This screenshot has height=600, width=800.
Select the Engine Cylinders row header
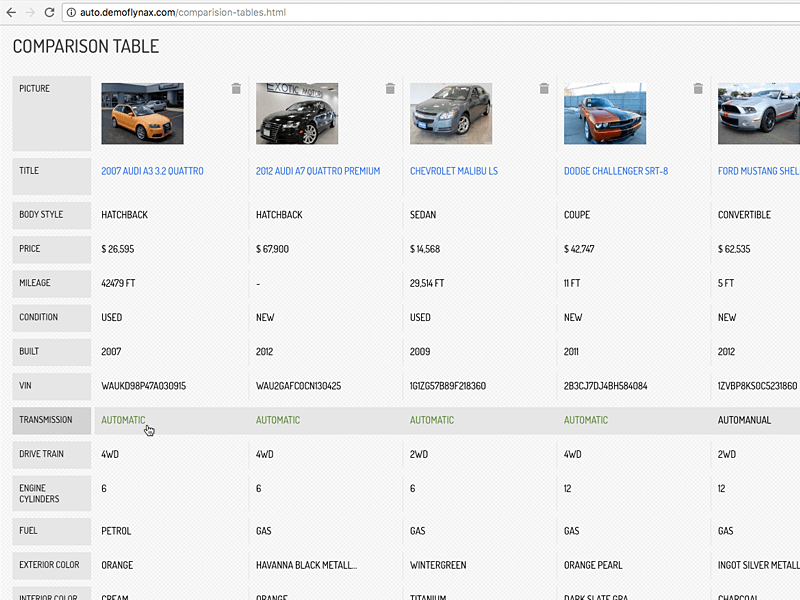[52, 493]
